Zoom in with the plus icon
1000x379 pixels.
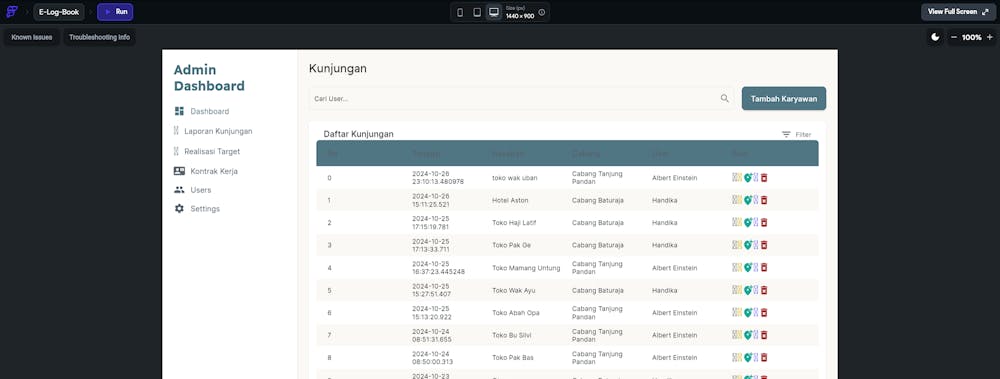990,37
